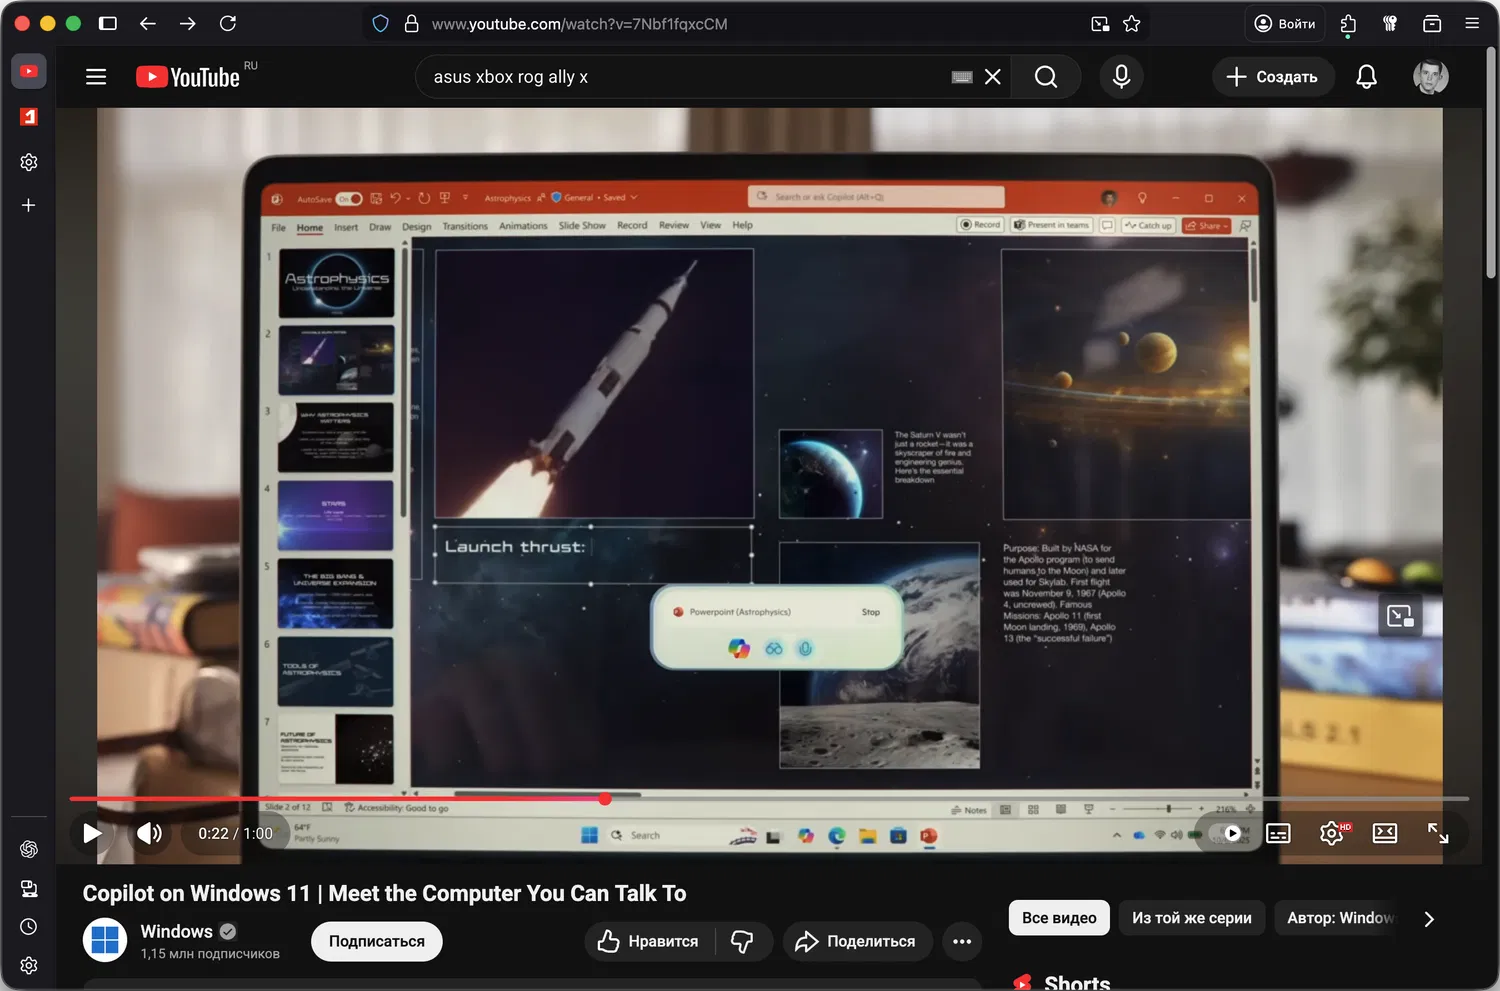Open YouTube notifications bell
1500x991 pixels.
1366,77
